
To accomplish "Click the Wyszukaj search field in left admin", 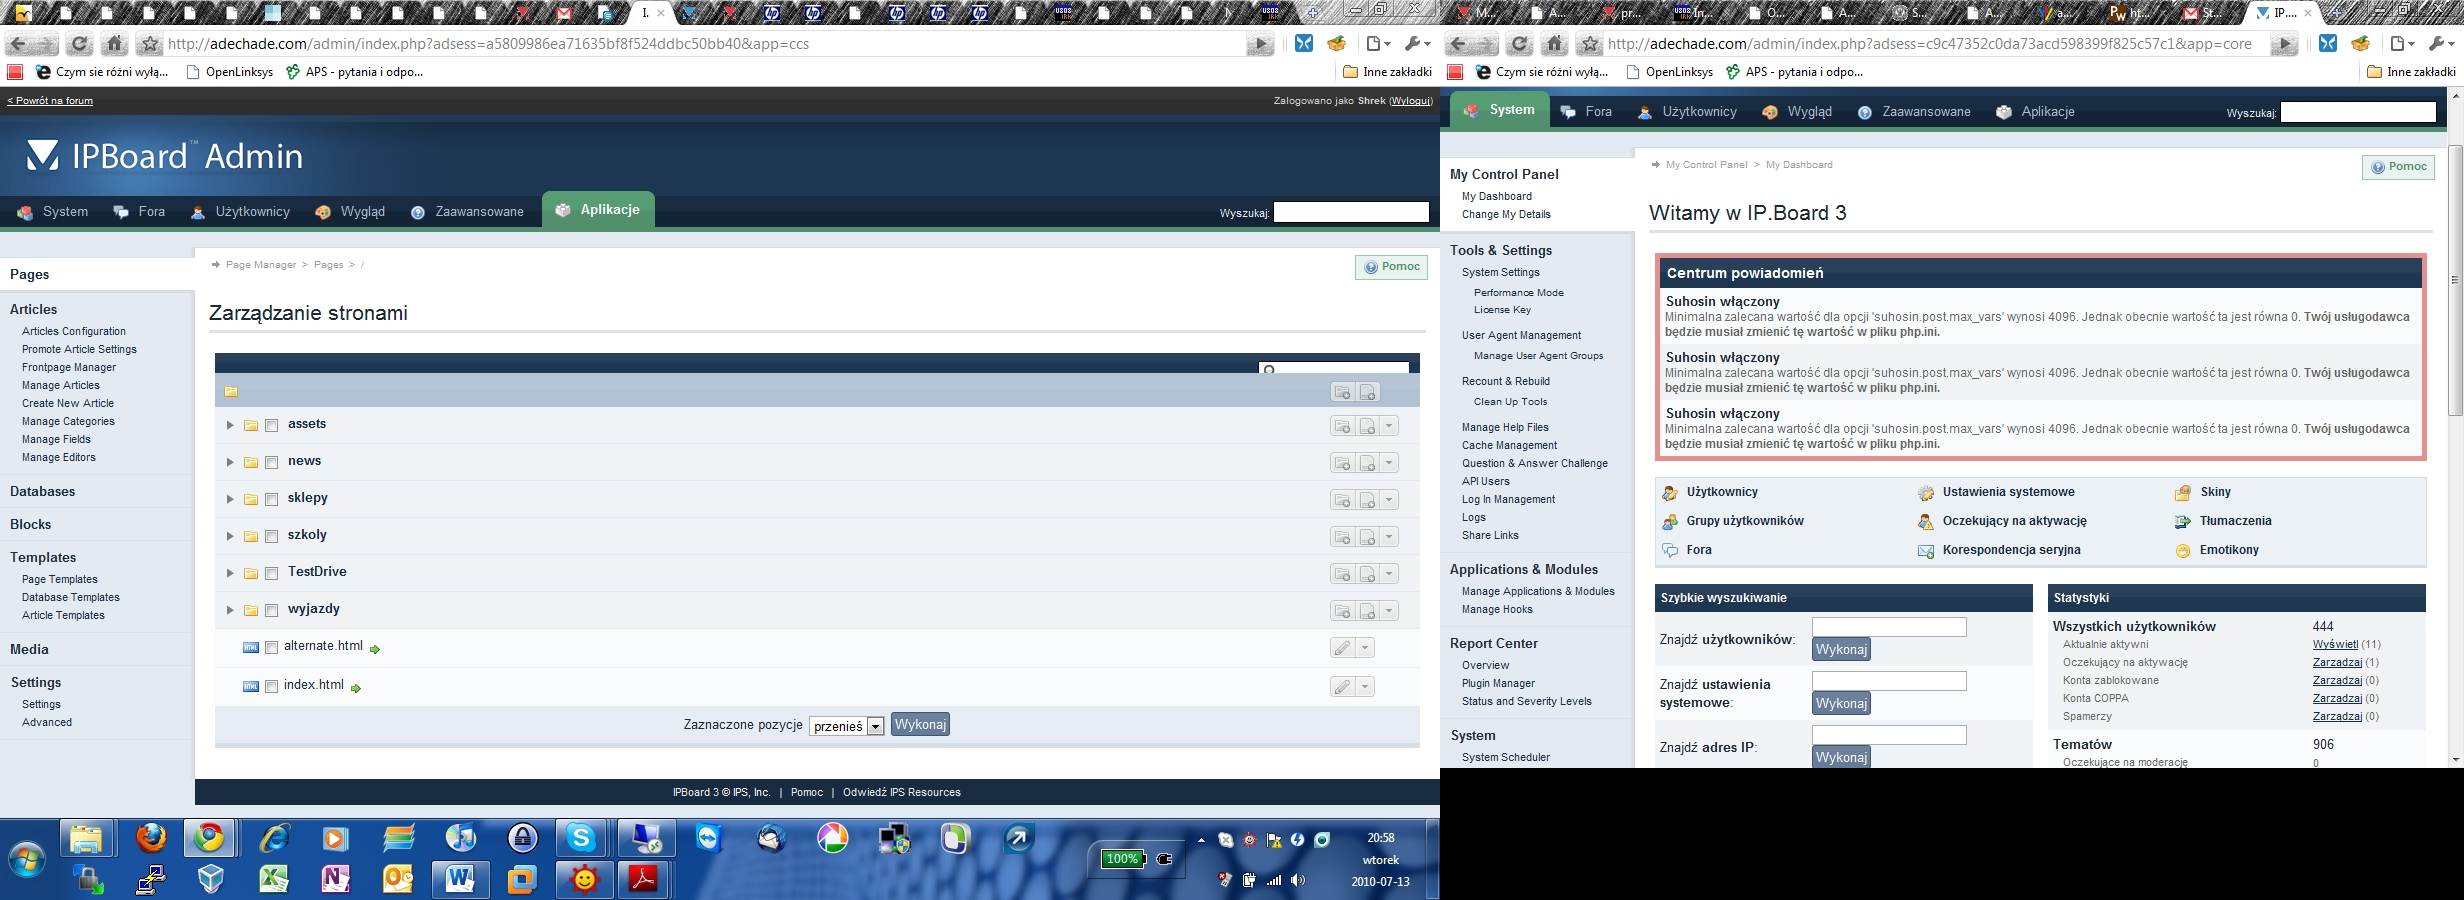I will pyautogui.click(x=1350, y=212).
